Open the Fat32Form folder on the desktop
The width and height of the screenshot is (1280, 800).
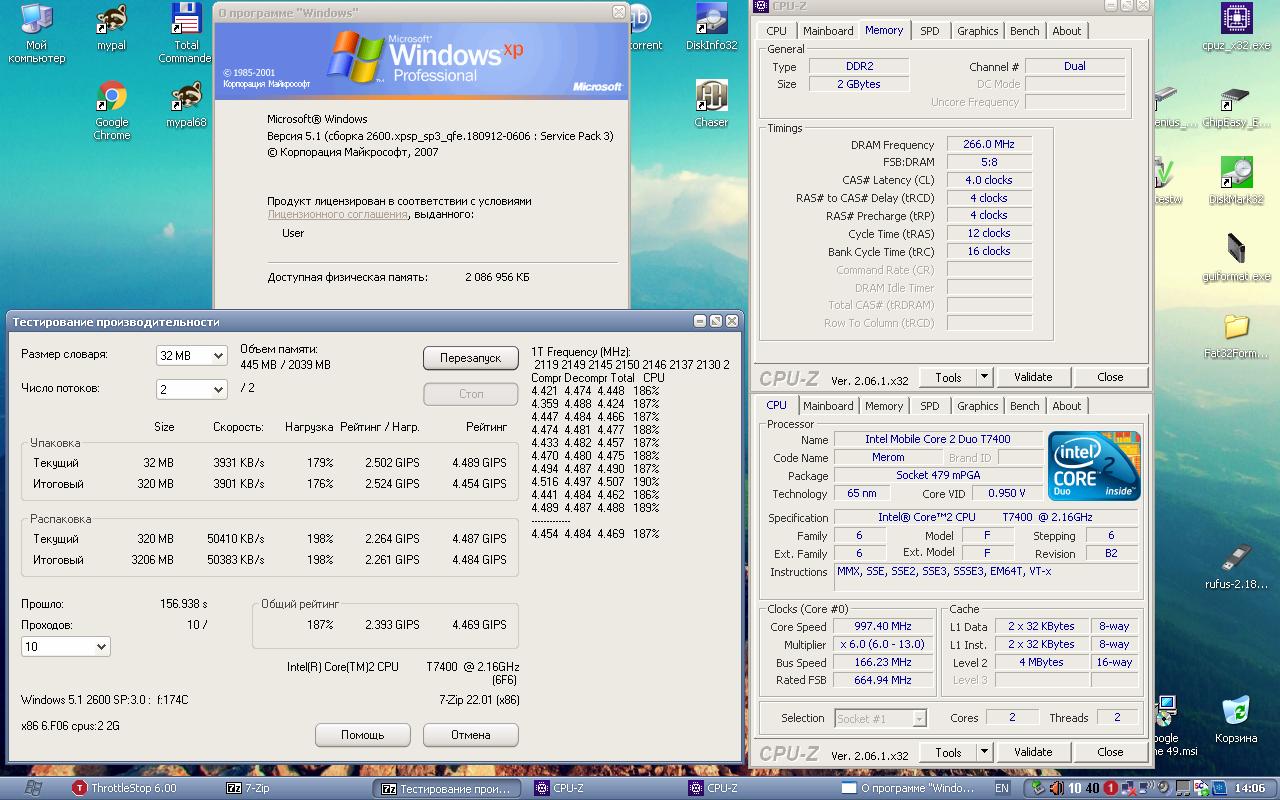click(1237, 335)
